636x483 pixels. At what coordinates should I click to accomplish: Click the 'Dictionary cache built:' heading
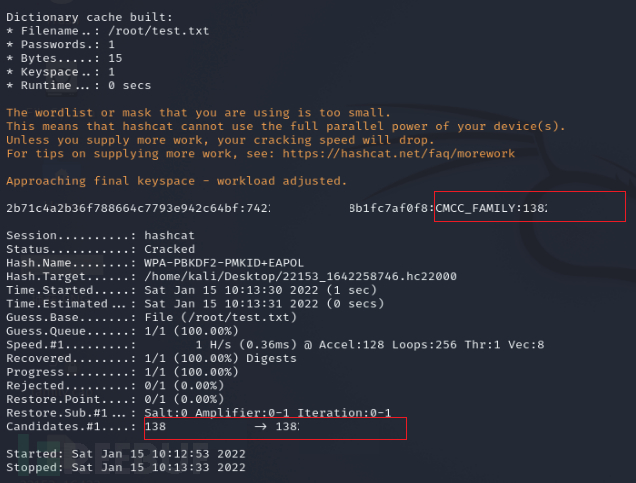(89, 17)
